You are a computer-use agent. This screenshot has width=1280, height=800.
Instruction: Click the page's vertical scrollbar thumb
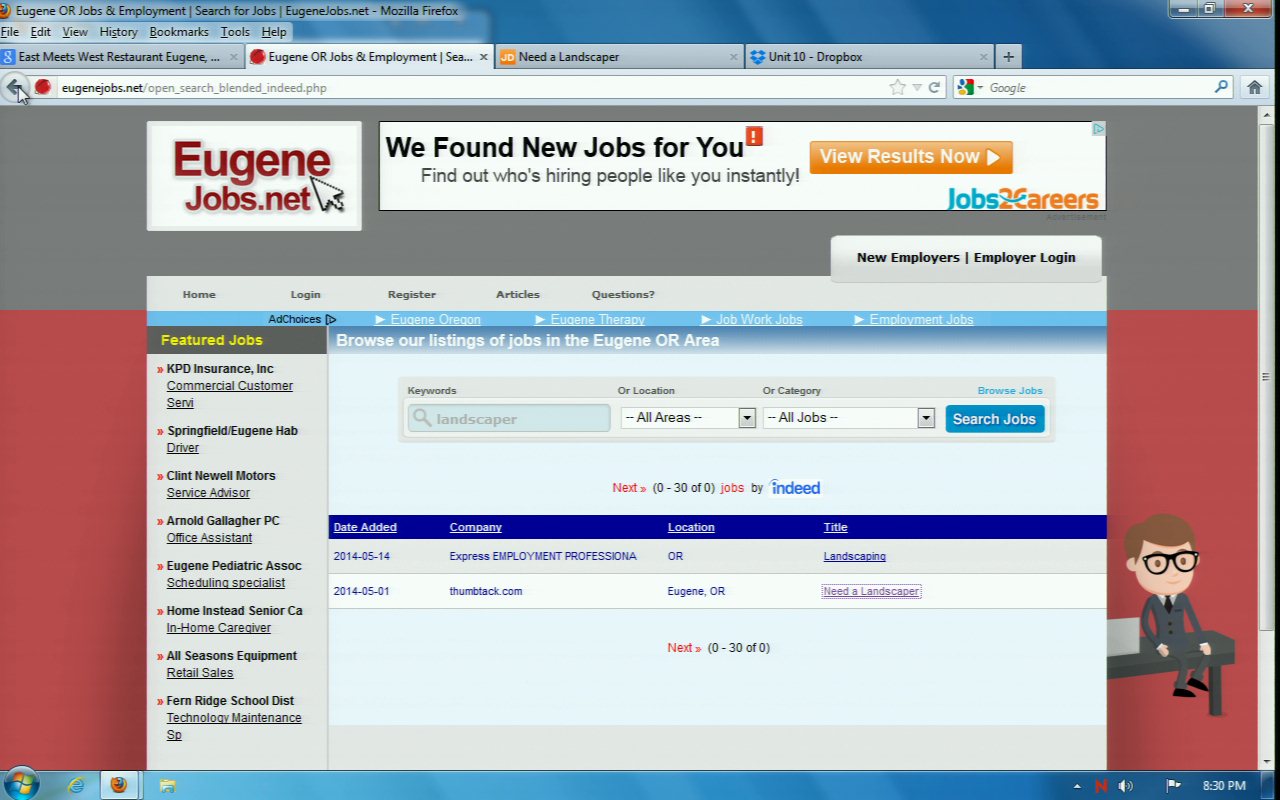click(x=1266, y=376)
